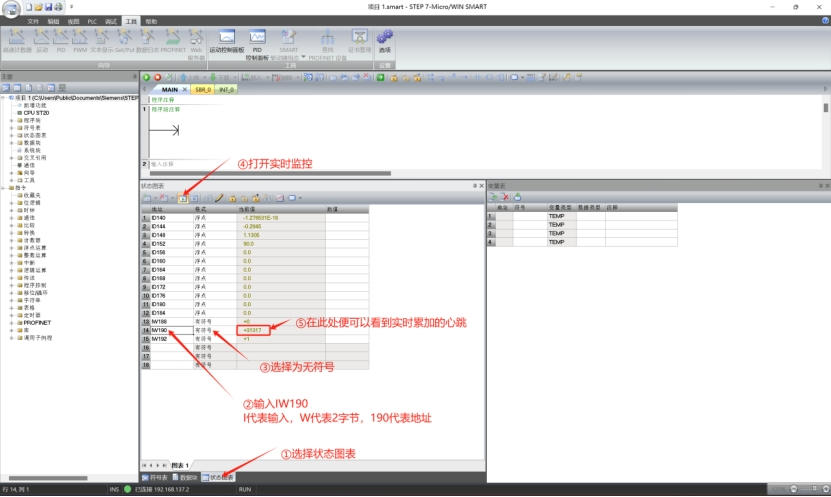Image resolution: width=831 pixels, height=497 pixels.
Task: Open the PLC menu tab
Action: 92,20
